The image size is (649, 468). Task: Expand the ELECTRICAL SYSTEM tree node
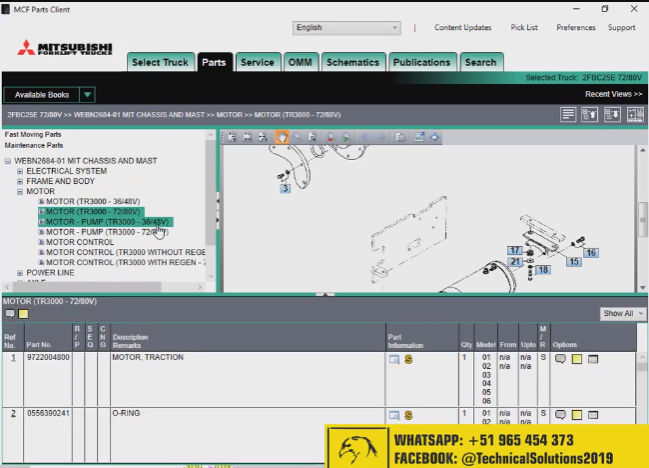pos(20,171)
